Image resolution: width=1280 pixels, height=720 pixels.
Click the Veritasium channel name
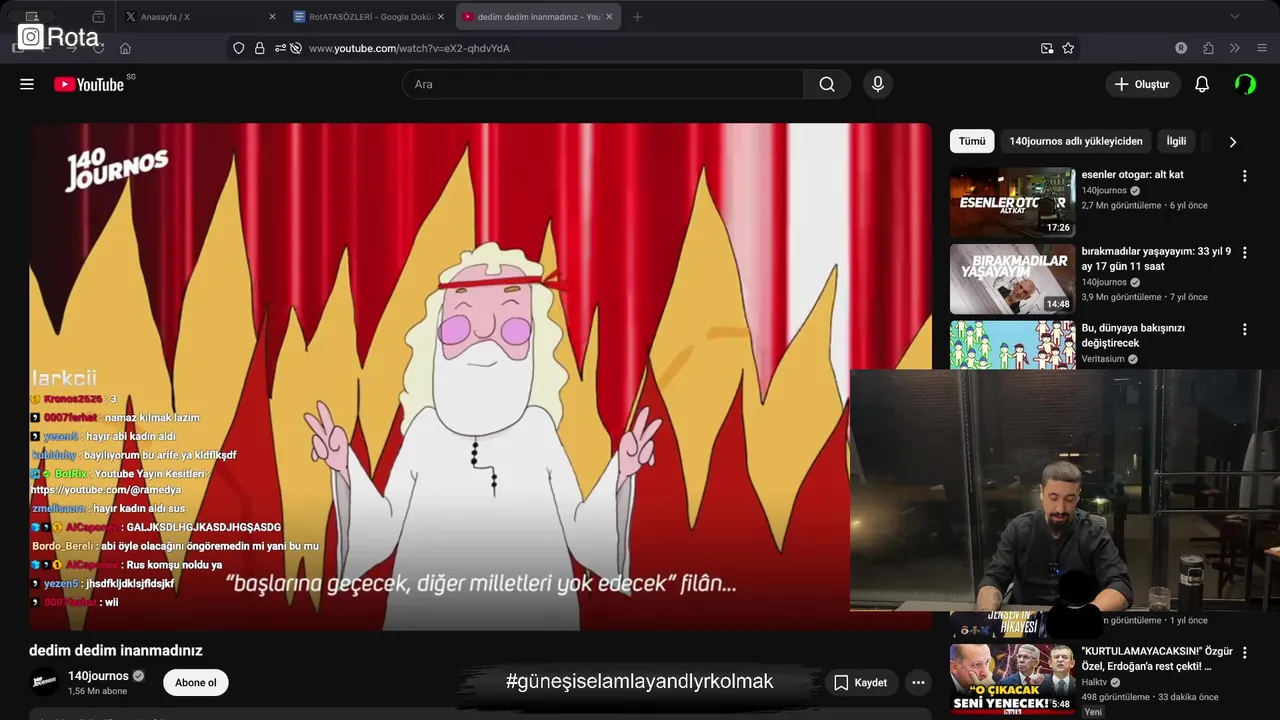point(1104,358)
